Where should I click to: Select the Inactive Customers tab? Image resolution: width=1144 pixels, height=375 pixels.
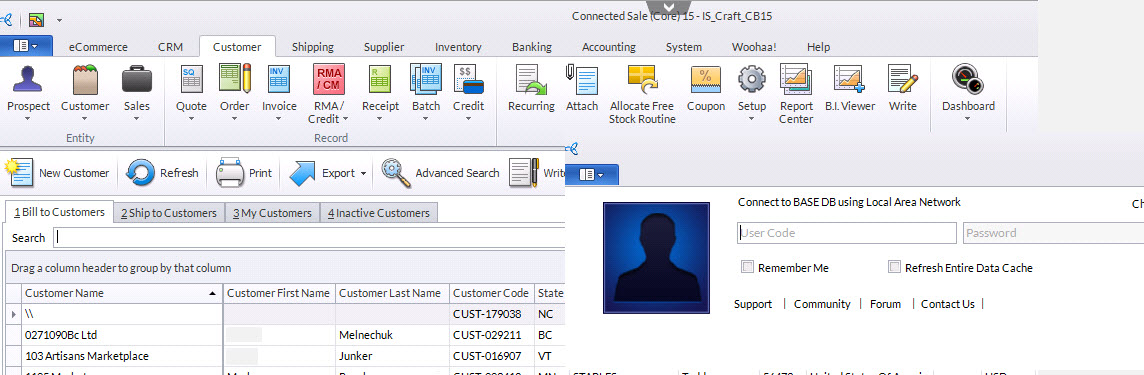pos(379,213)
